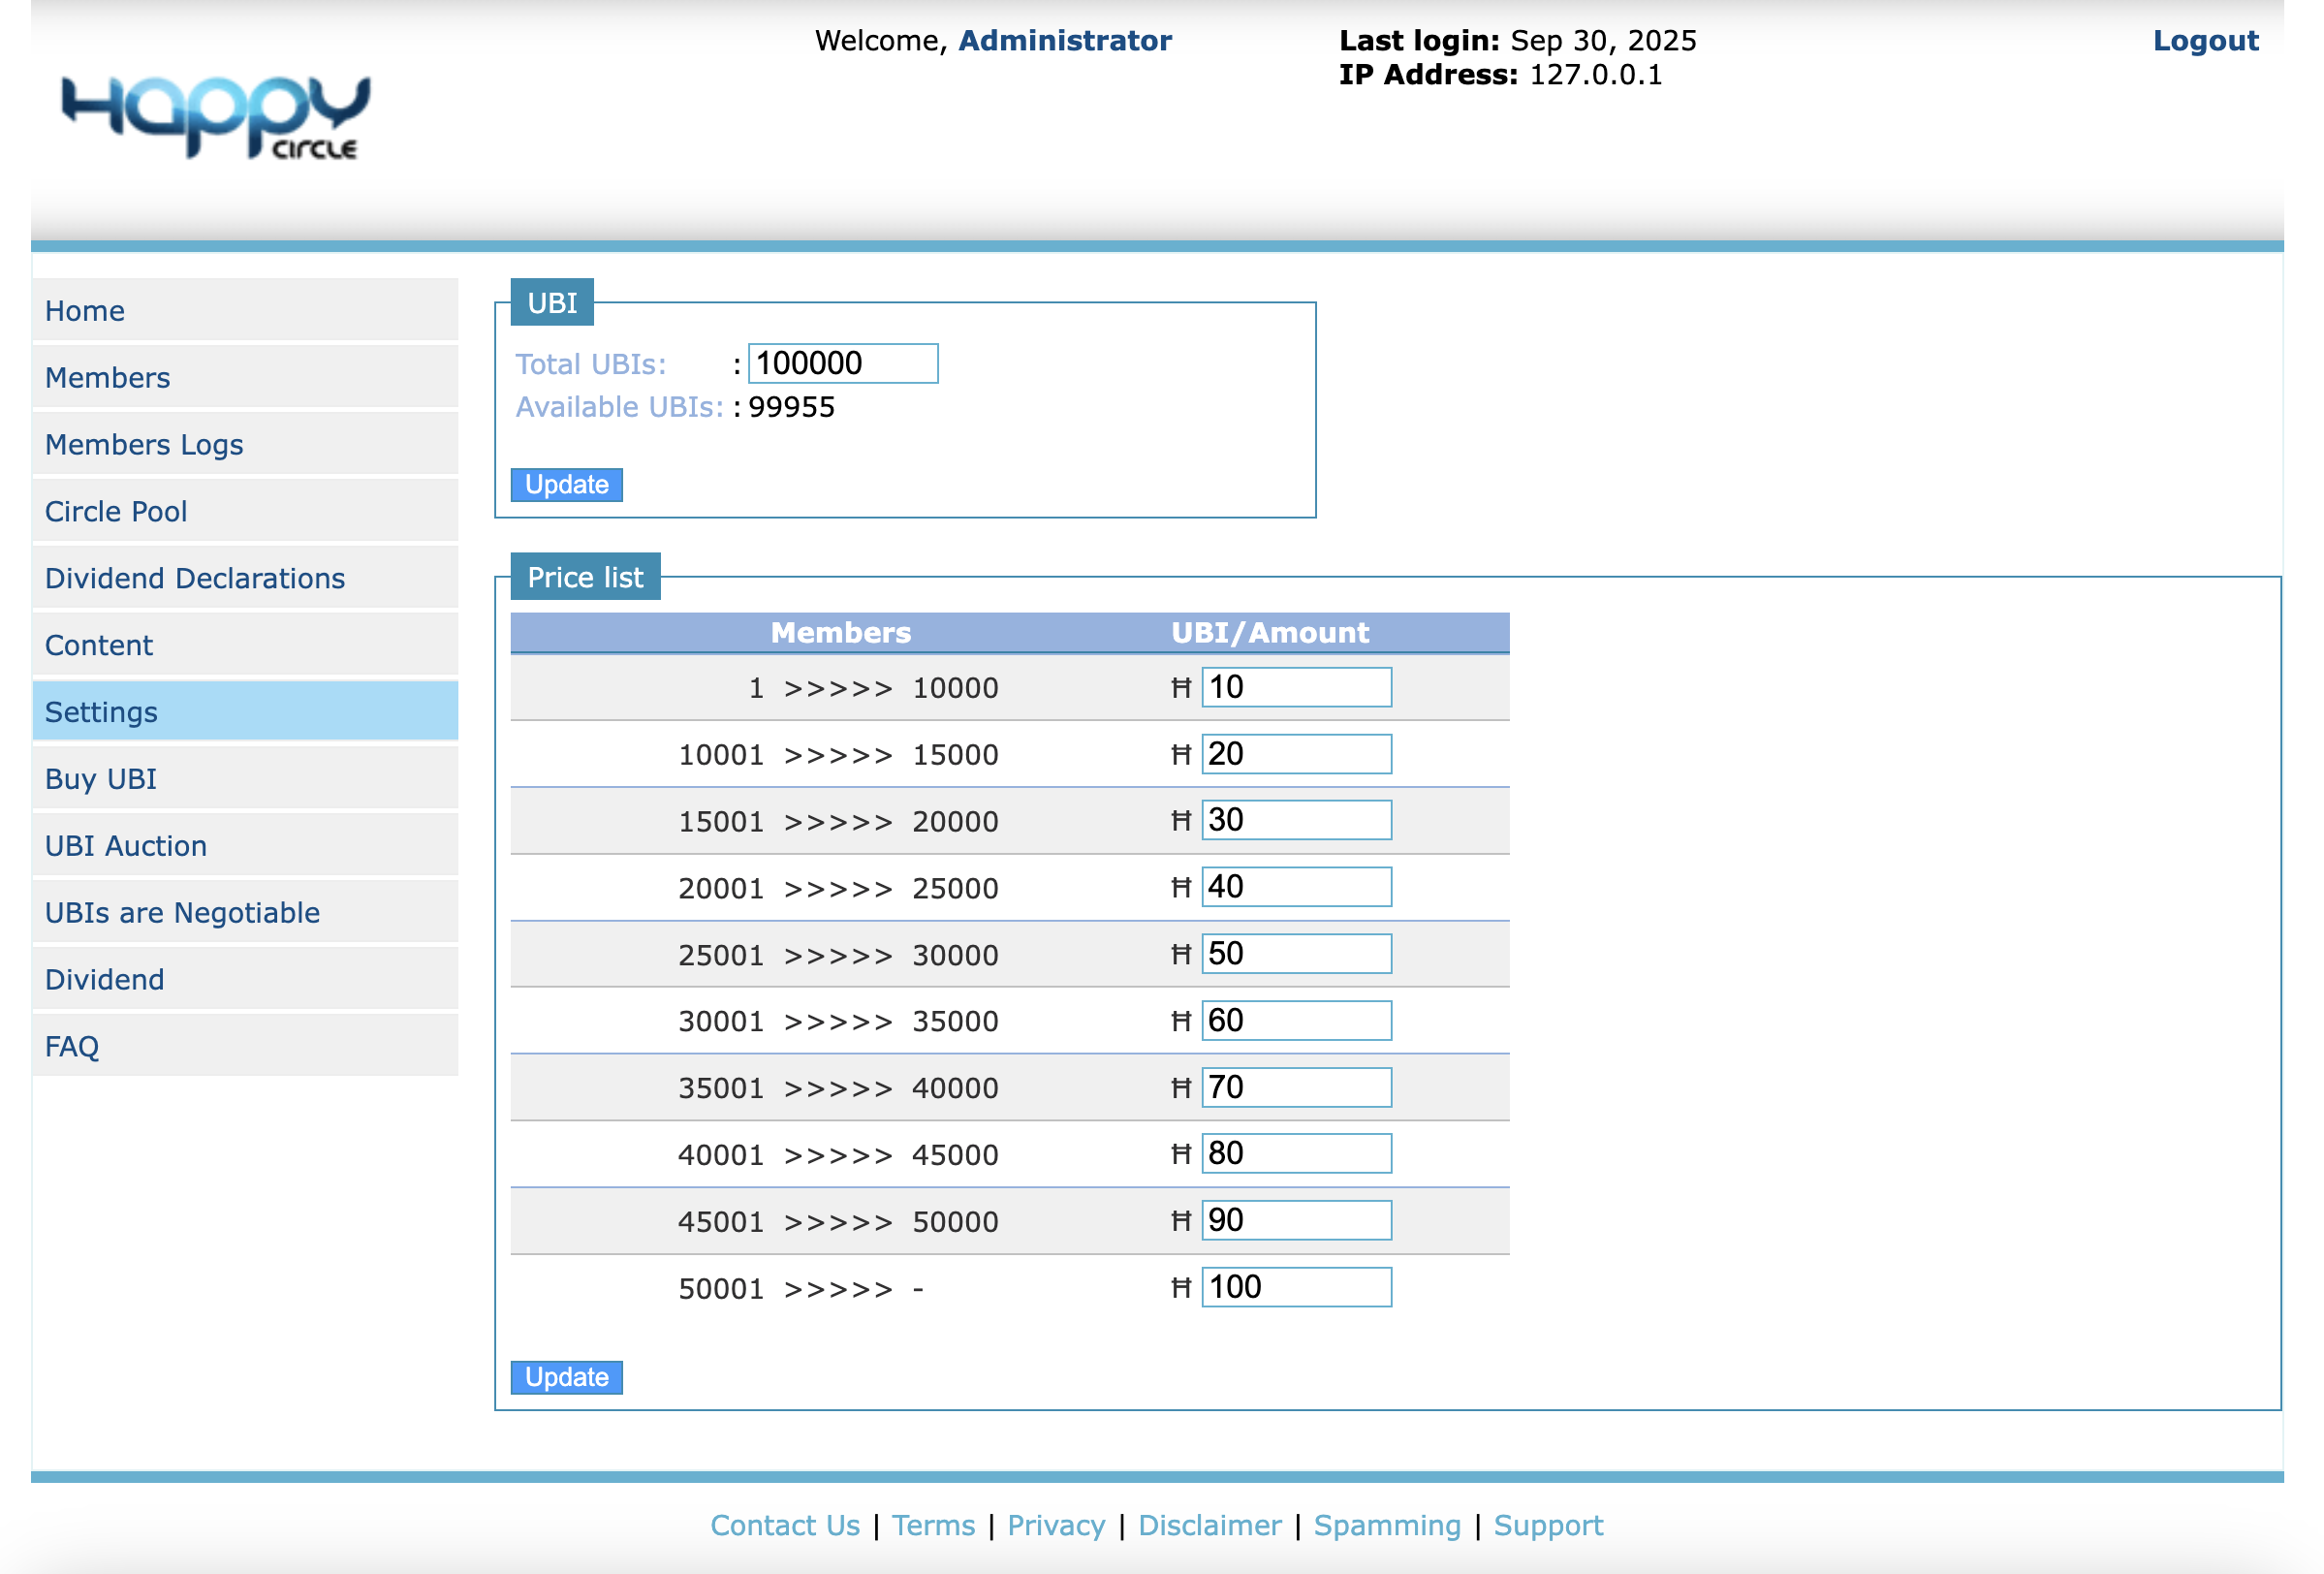Open Buy UBI page
Screen dimensions: 2324x1574
pos(245,778)
